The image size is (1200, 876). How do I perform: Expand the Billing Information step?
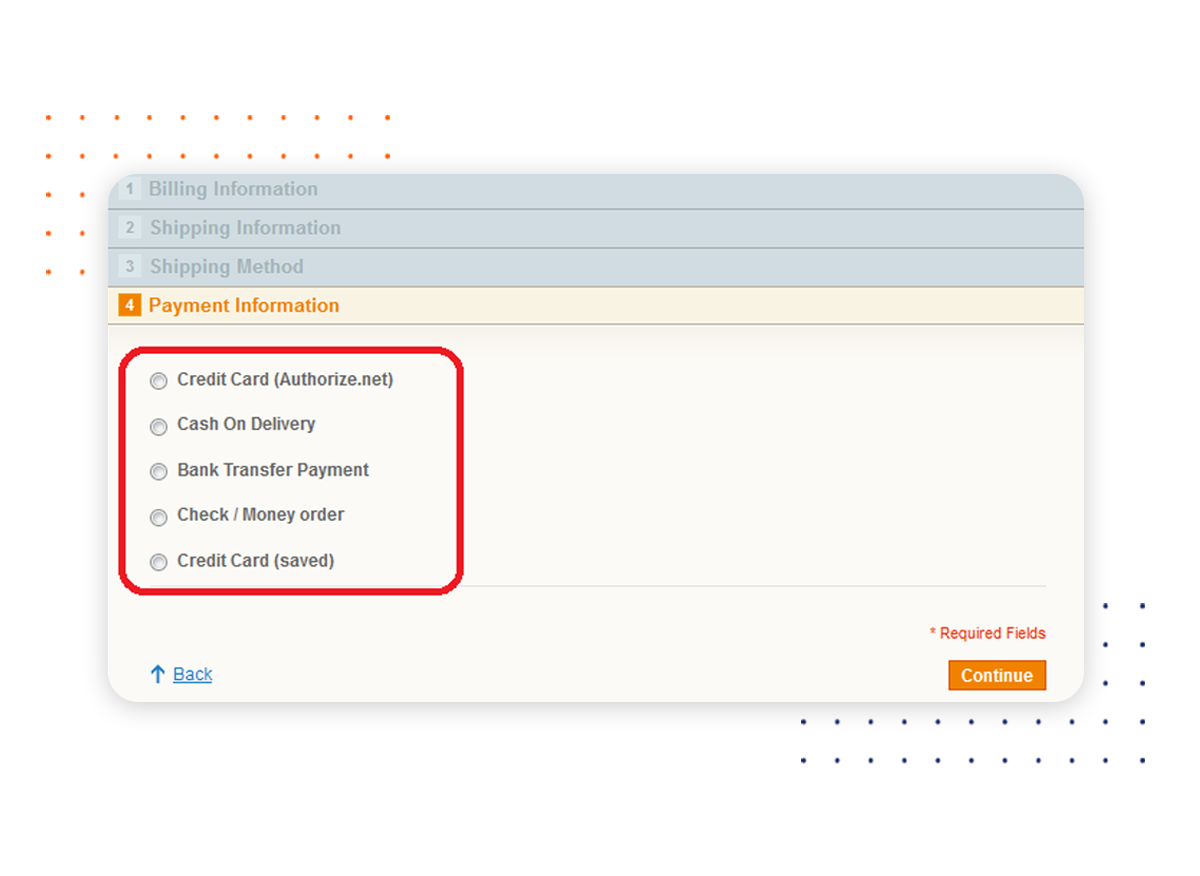pyautogui.click(x=596, y=190)
